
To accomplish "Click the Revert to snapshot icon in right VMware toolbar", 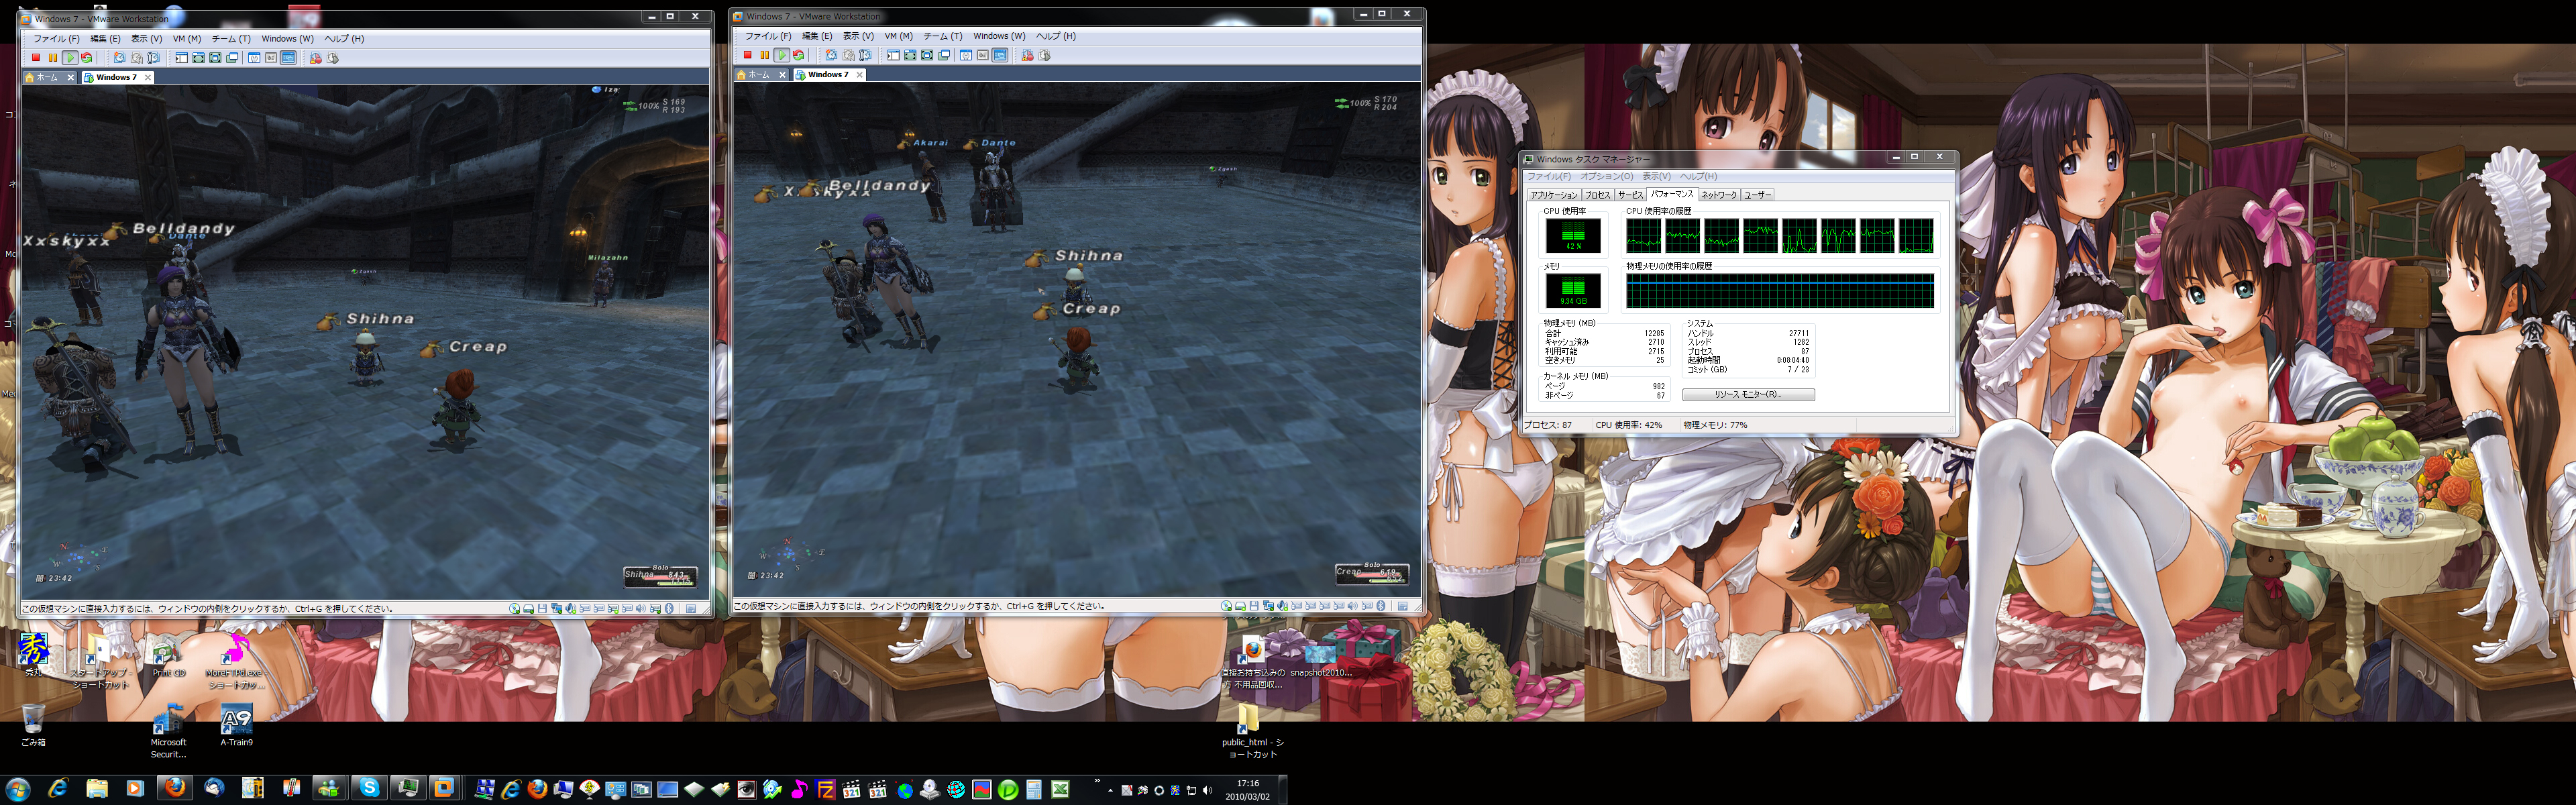I will pyautogui.click(x=848, y=56).
